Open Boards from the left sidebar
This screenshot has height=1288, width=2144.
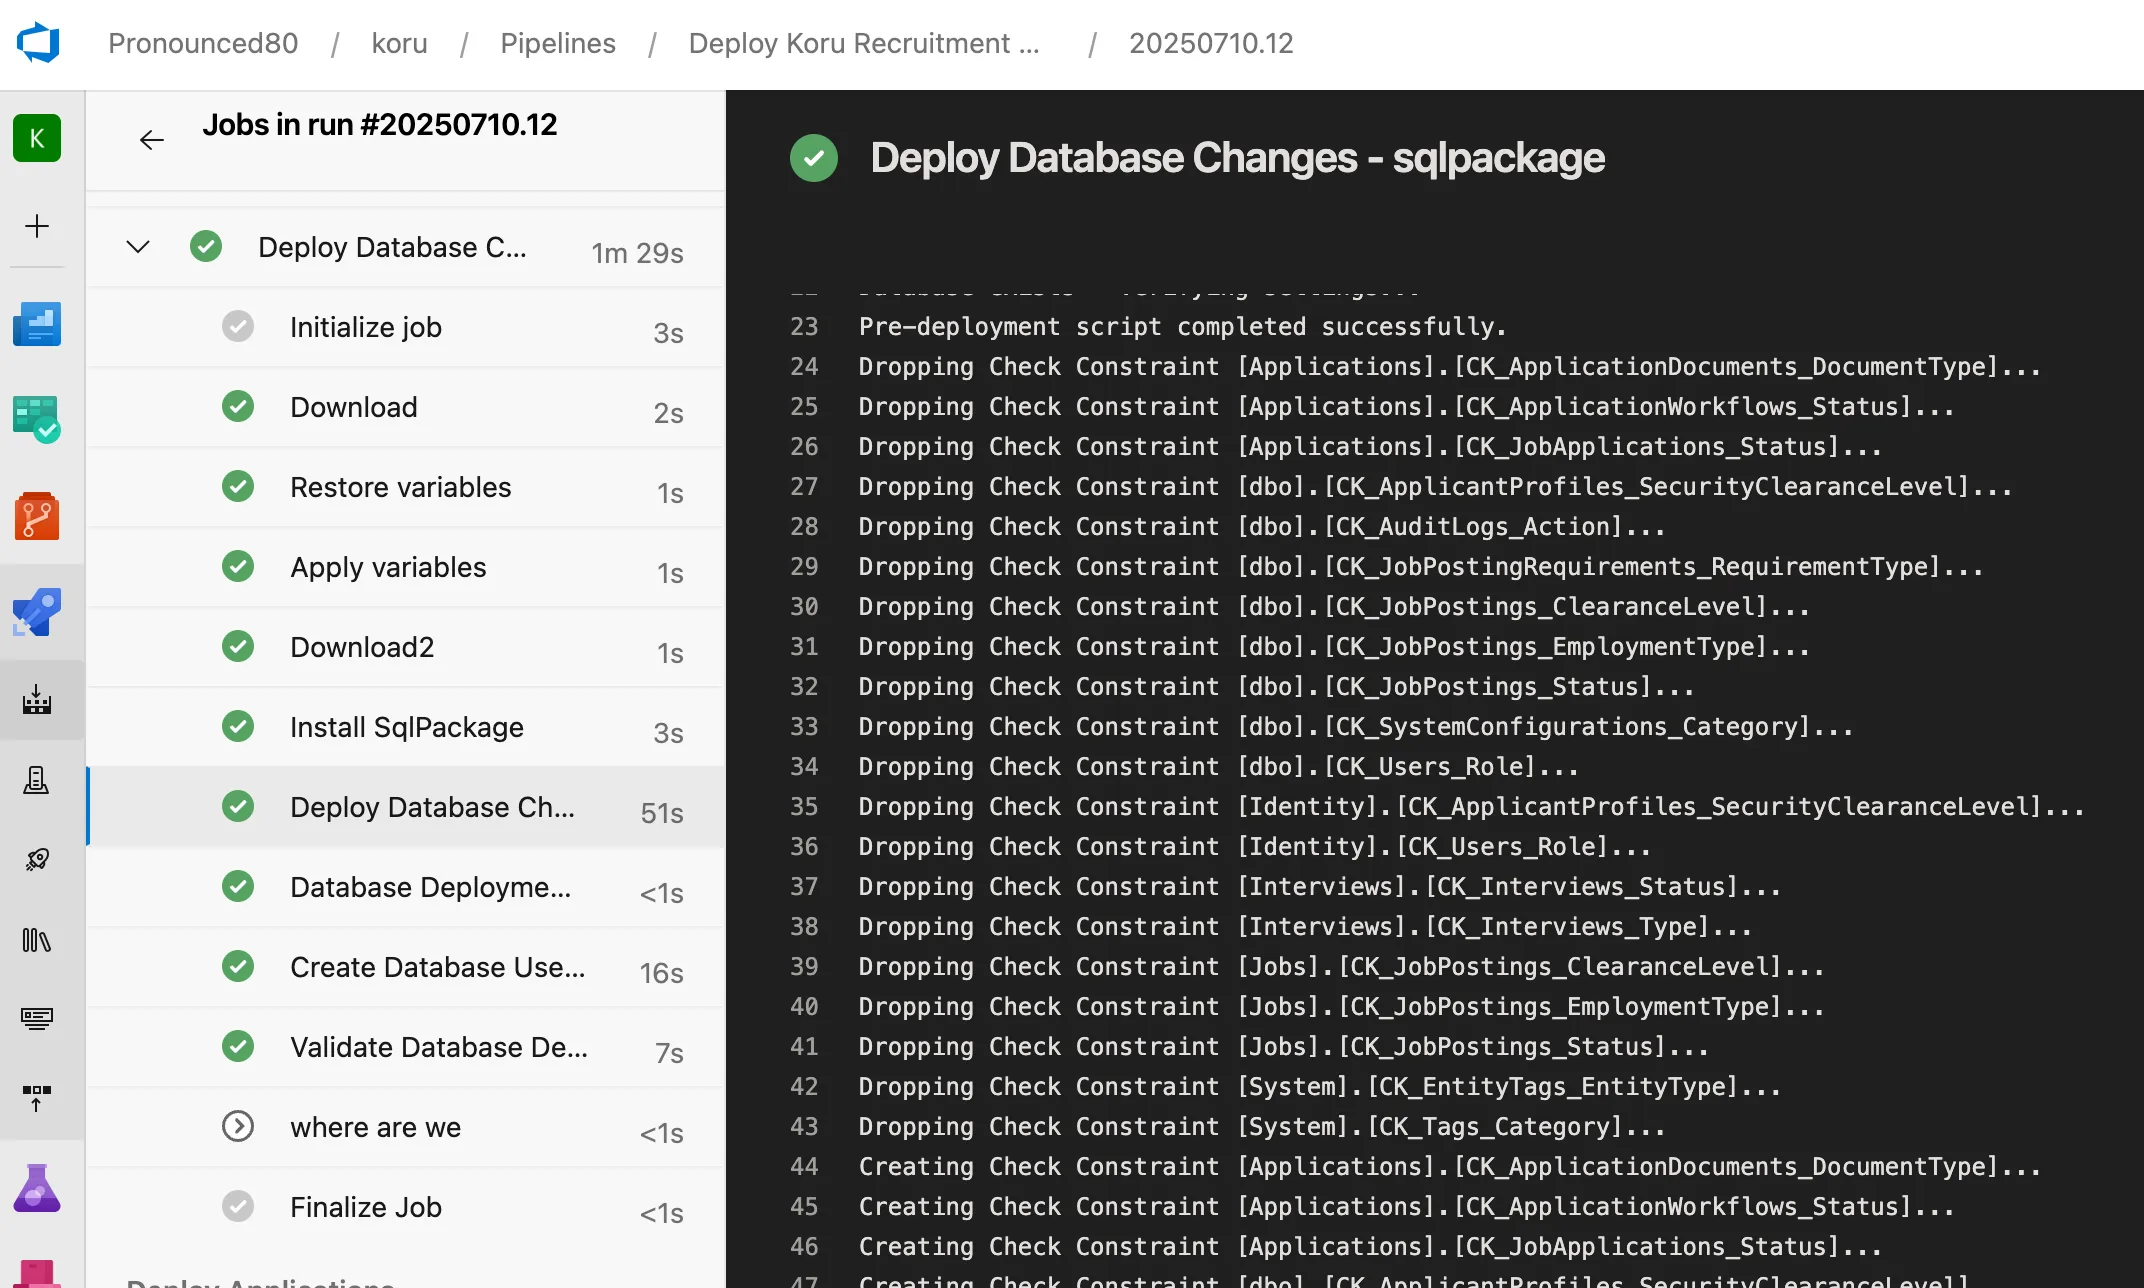point(38,418)
